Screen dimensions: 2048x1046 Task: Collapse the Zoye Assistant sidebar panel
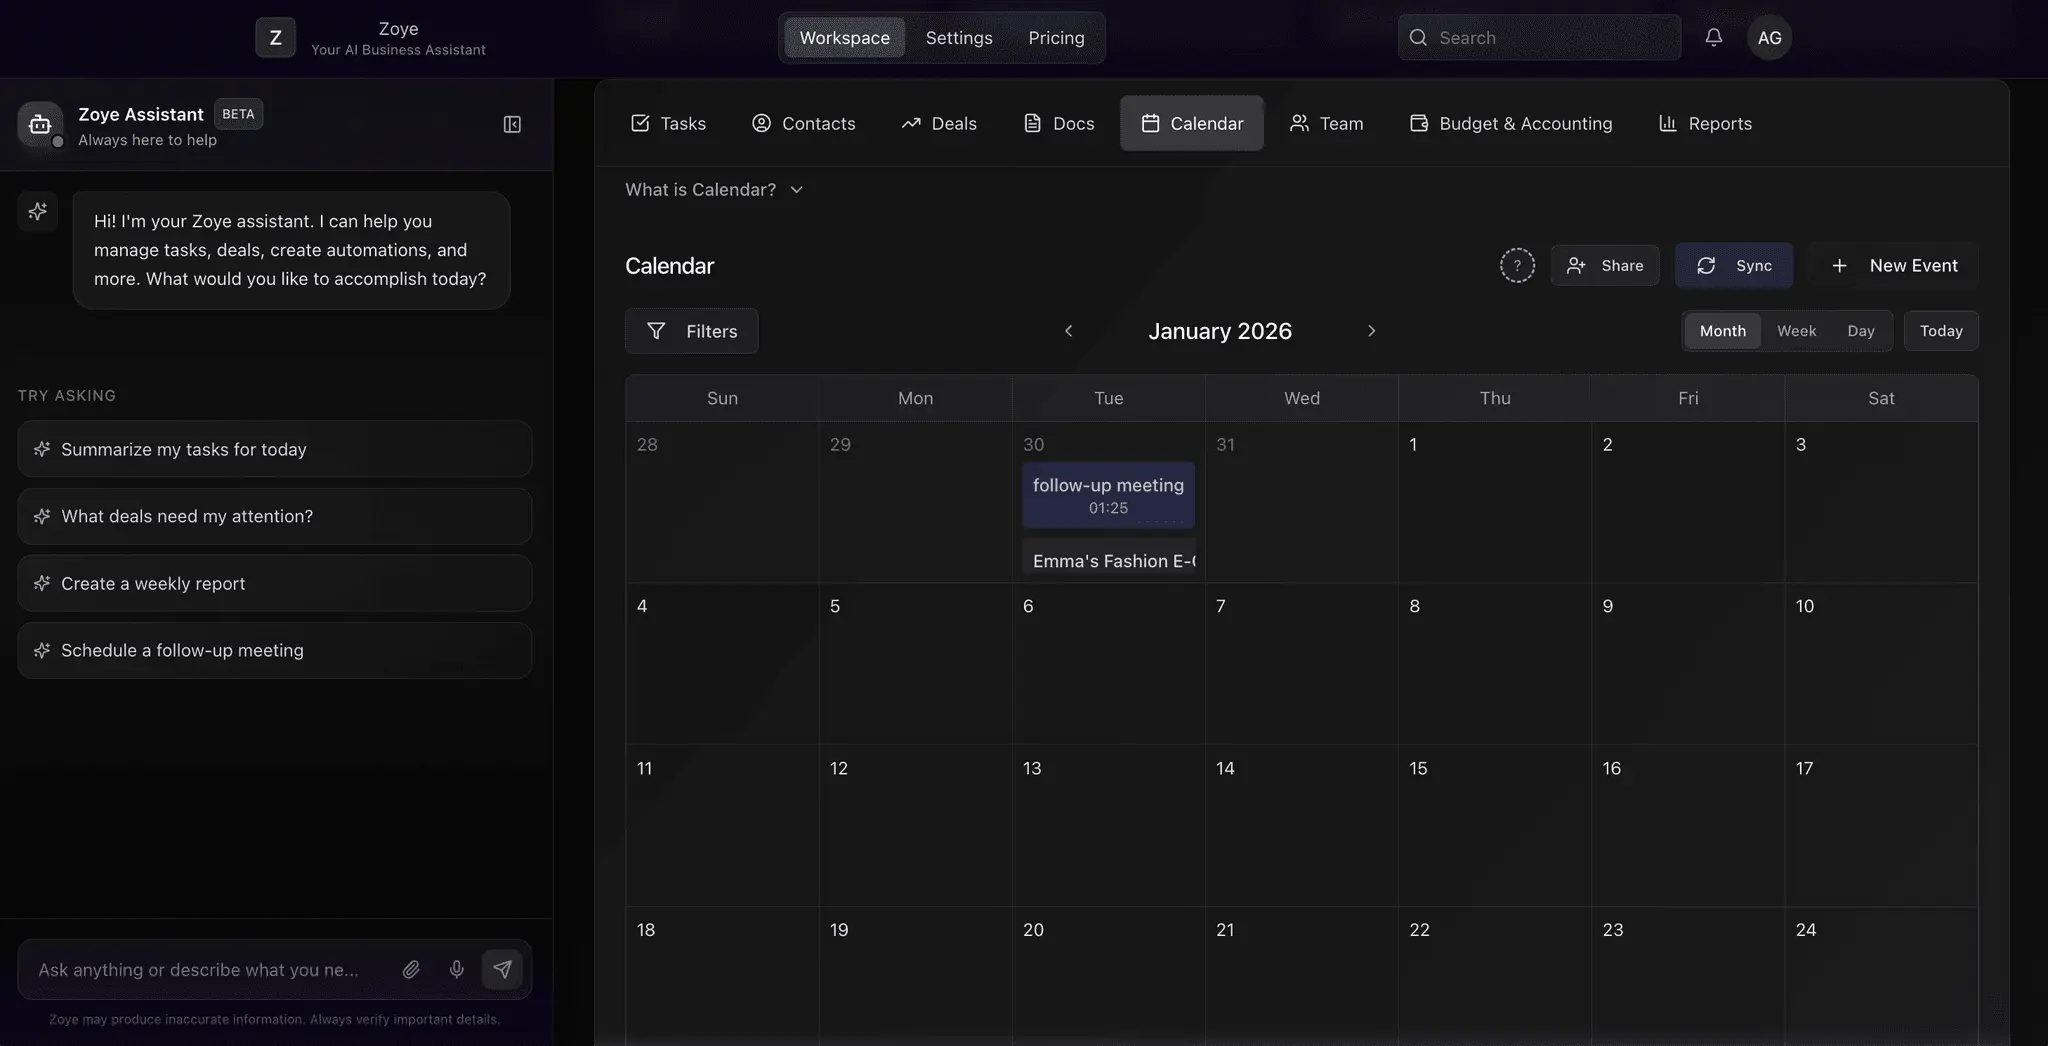point(512,124)
